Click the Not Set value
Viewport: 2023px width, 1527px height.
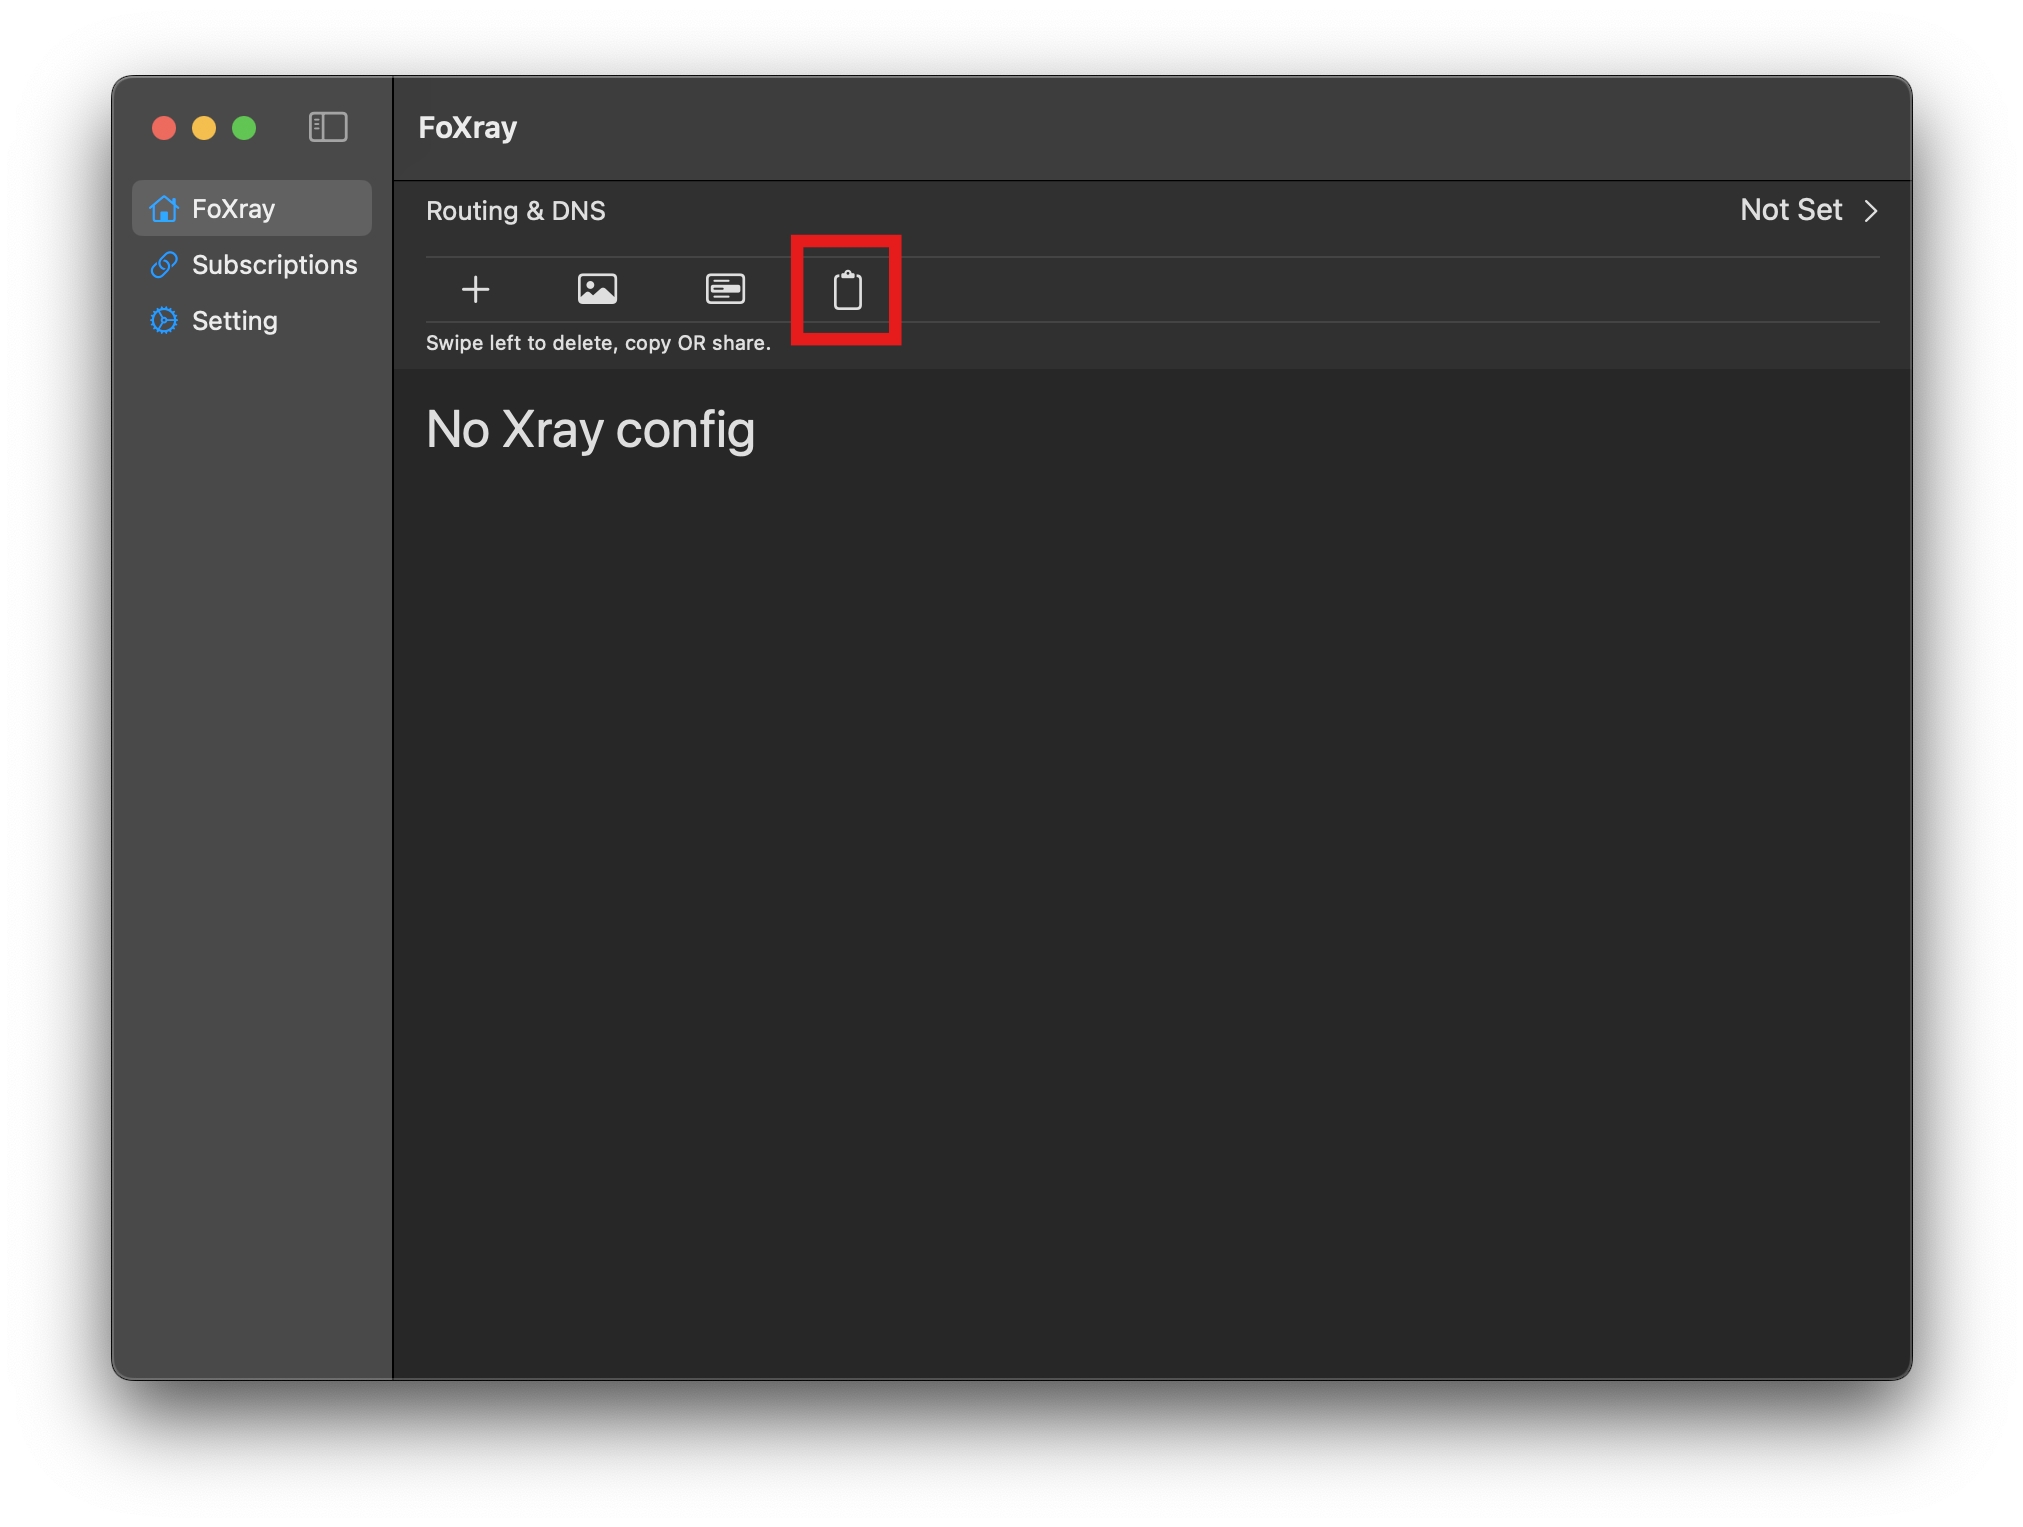coord(1790,210)
